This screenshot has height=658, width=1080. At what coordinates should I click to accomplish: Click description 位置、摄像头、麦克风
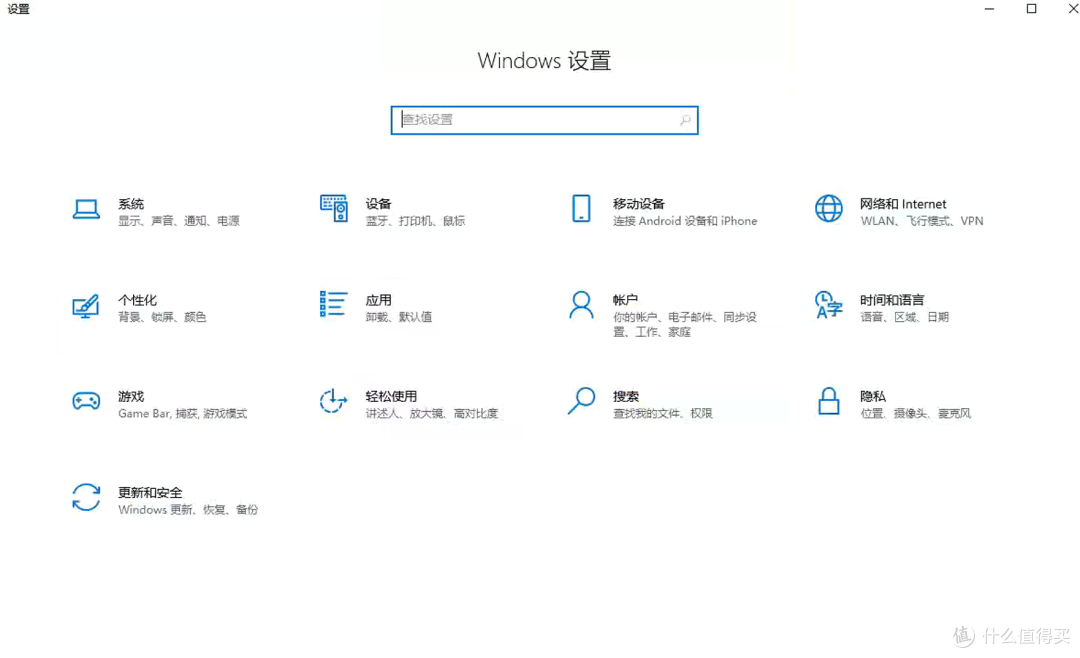click(x=915, y=414)
